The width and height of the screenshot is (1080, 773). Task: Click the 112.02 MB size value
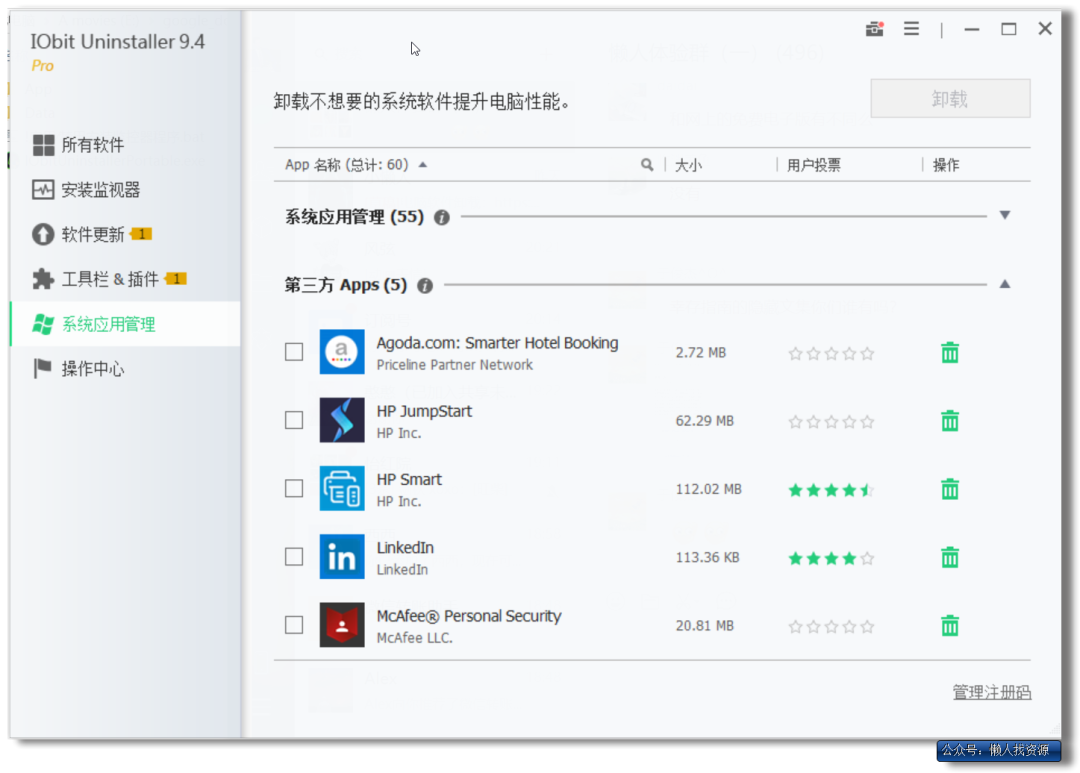(x=709, y=489)
